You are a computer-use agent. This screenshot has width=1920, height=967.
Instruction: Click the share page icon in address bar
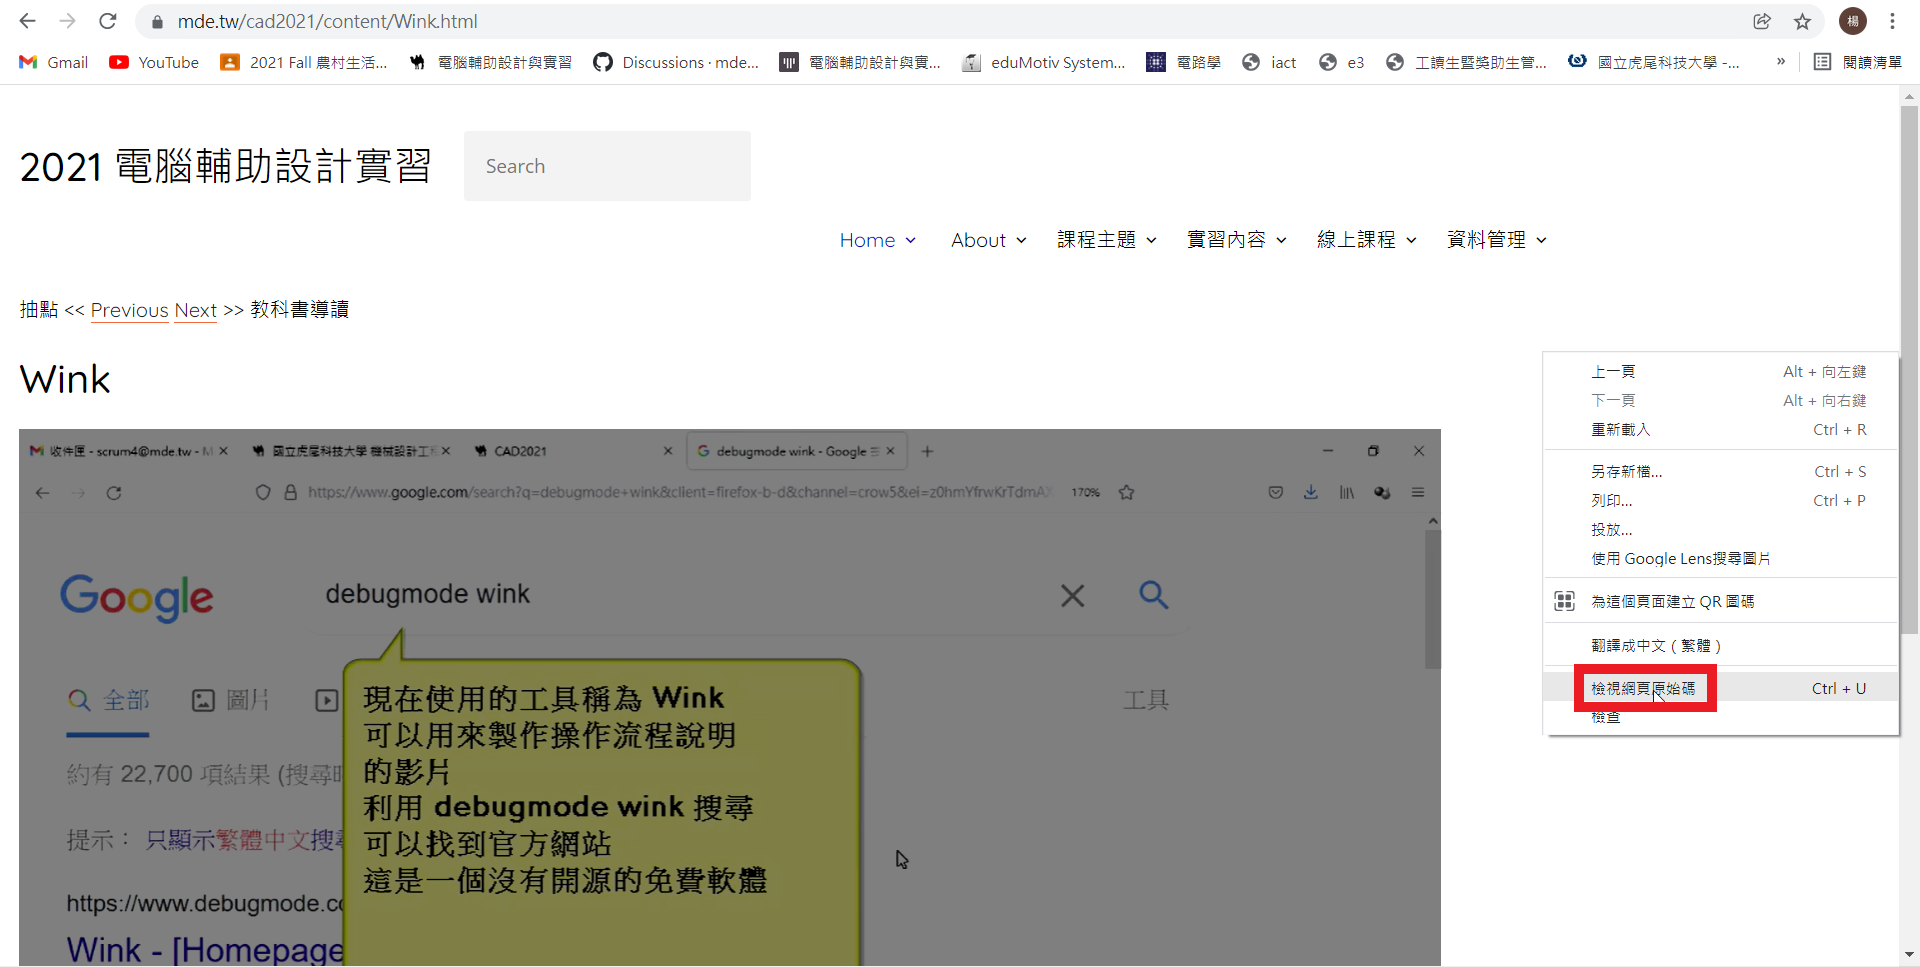(x=1762, y=21)
